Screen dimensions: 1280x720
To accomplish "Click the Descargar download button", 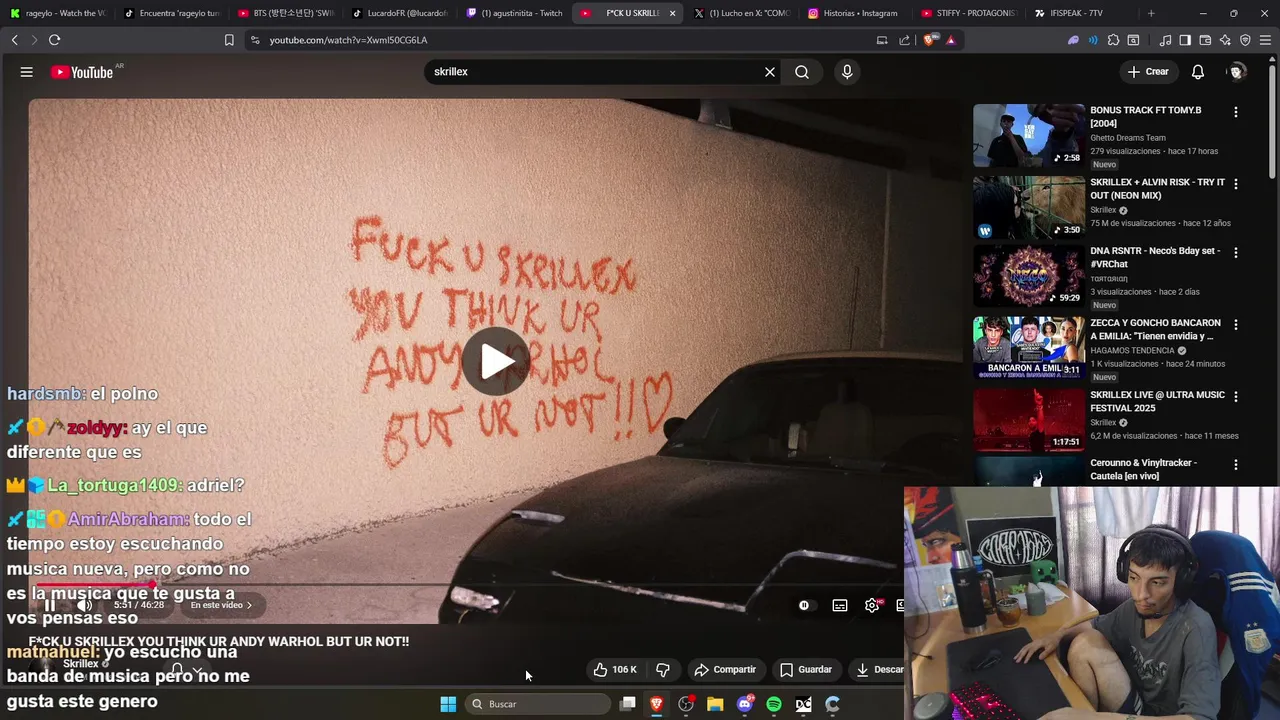I will tap(878, 670).
